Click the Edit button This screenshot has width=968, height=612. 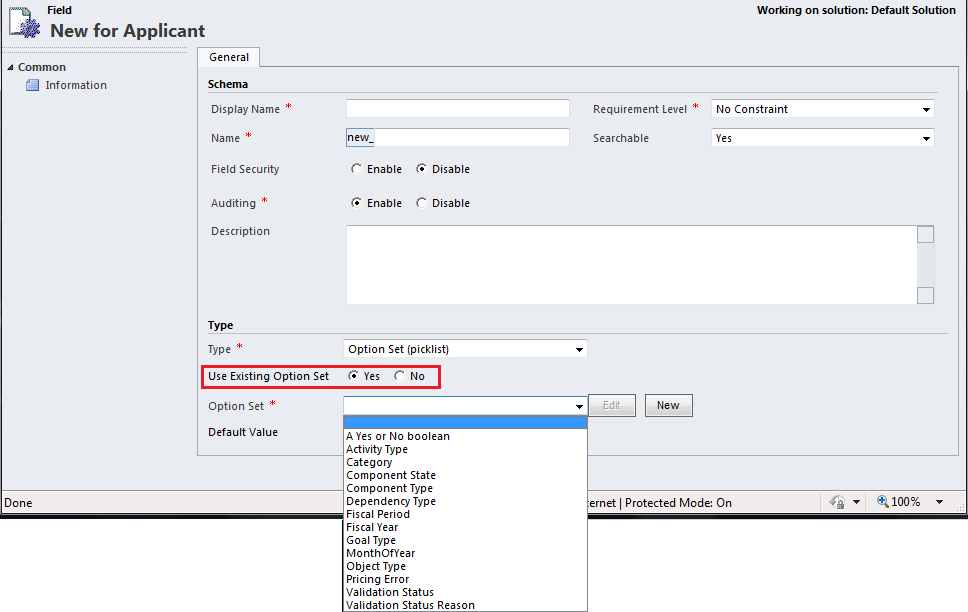pyautogui.click(x=612, y=405)
